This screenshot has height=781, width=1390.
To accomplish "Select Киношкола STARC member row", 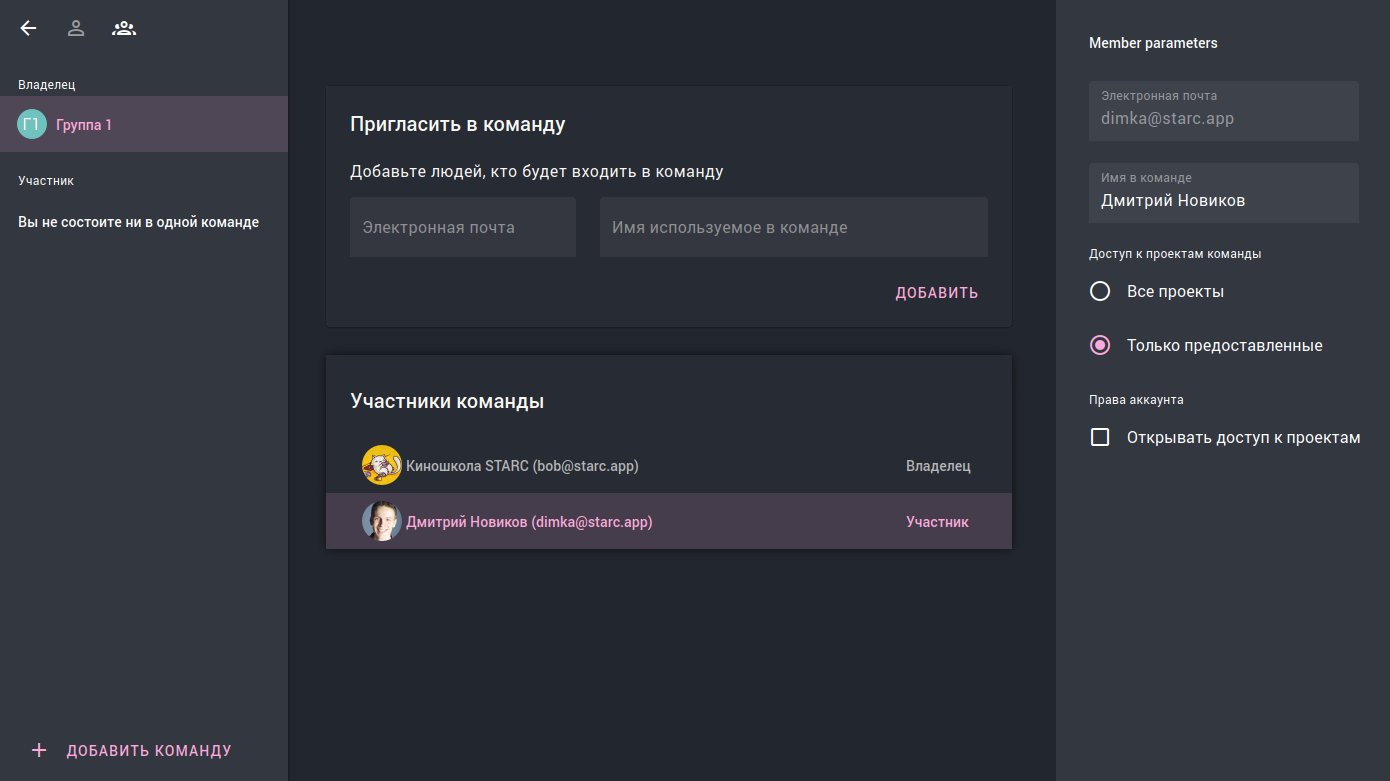I will click(x=668, y=466).
